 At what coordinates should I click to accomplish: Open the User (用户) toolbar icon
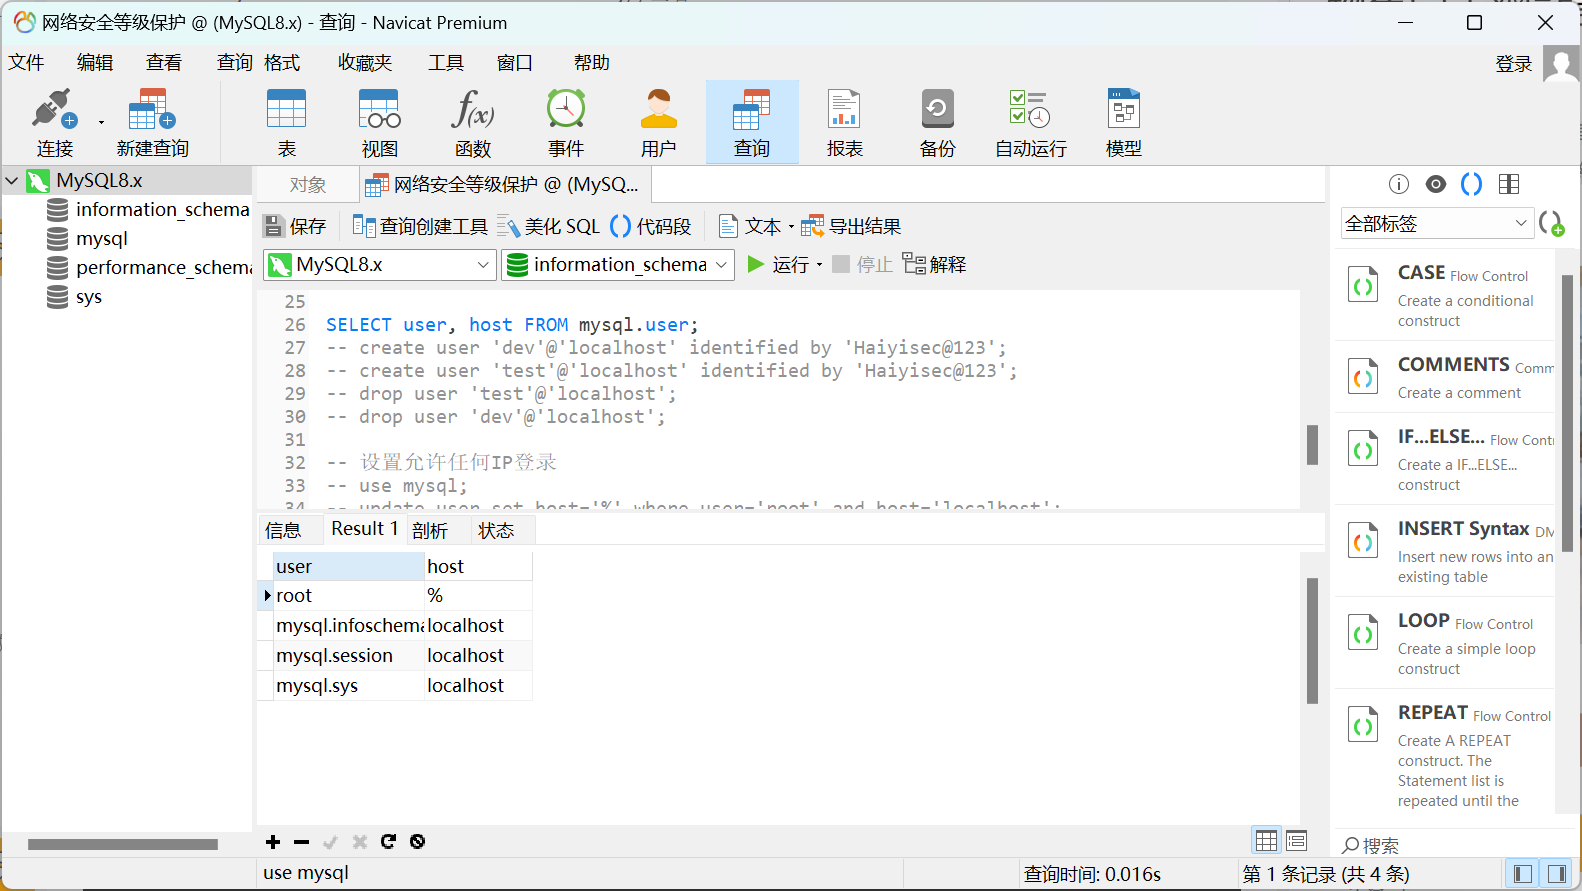pyautogui.click(x=658, y=110)
